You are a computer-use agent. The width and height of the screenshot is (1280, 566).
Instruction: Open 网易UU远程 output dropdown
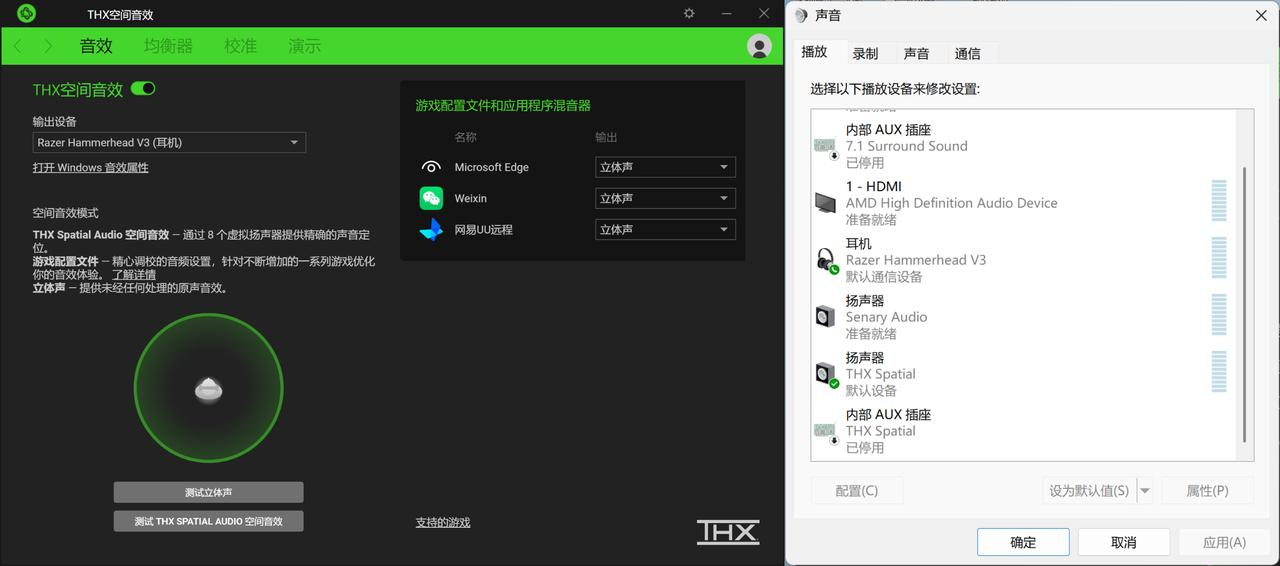(x=665, y=229)
